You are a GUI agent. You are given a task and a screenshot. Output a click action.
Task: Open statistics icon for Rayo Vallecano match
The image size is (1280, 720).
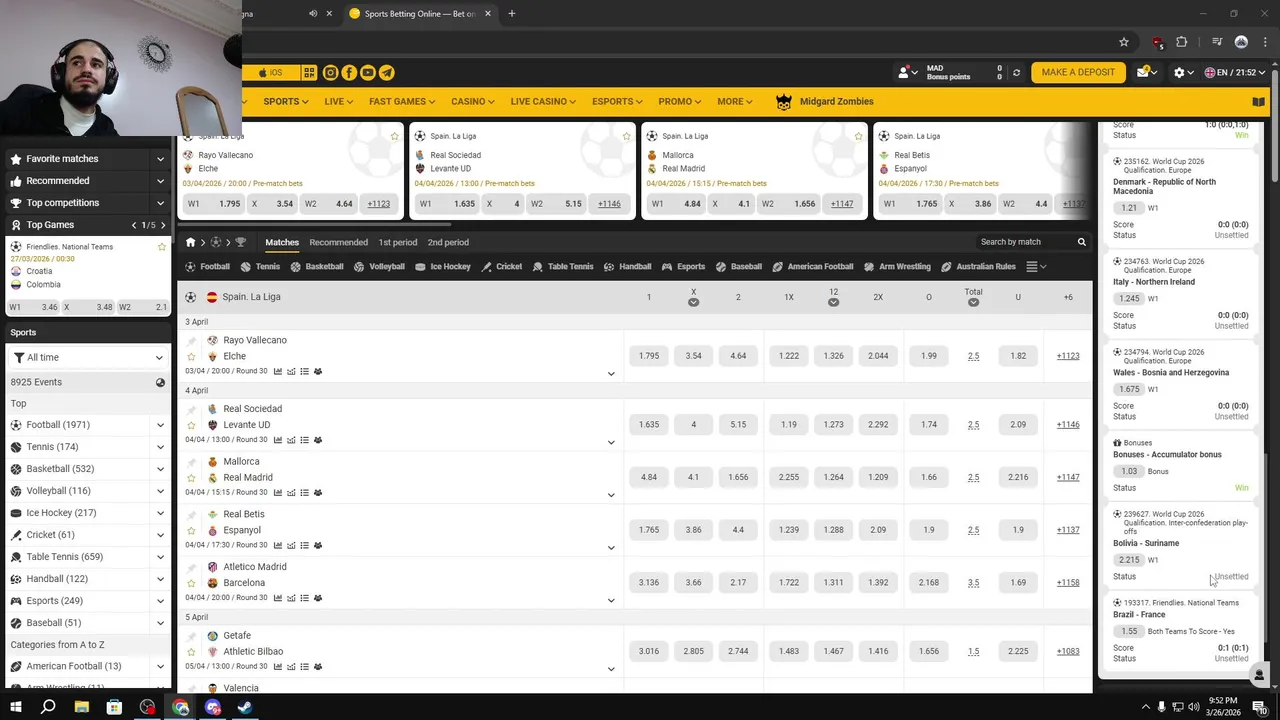point(278,371)
